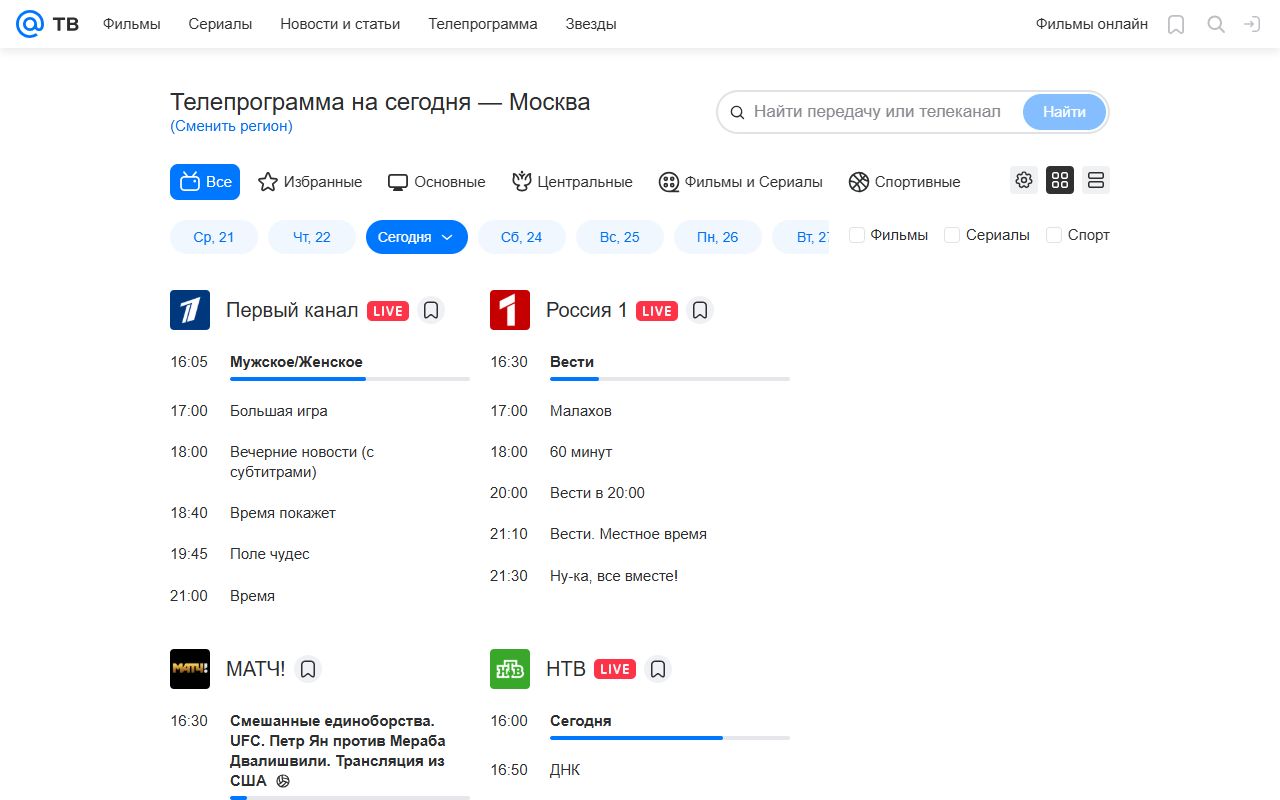Screen dimensions: 1280x800
Task: Open the search magnifier in header
Action: pyautogui.click(x=1216, y=24)
